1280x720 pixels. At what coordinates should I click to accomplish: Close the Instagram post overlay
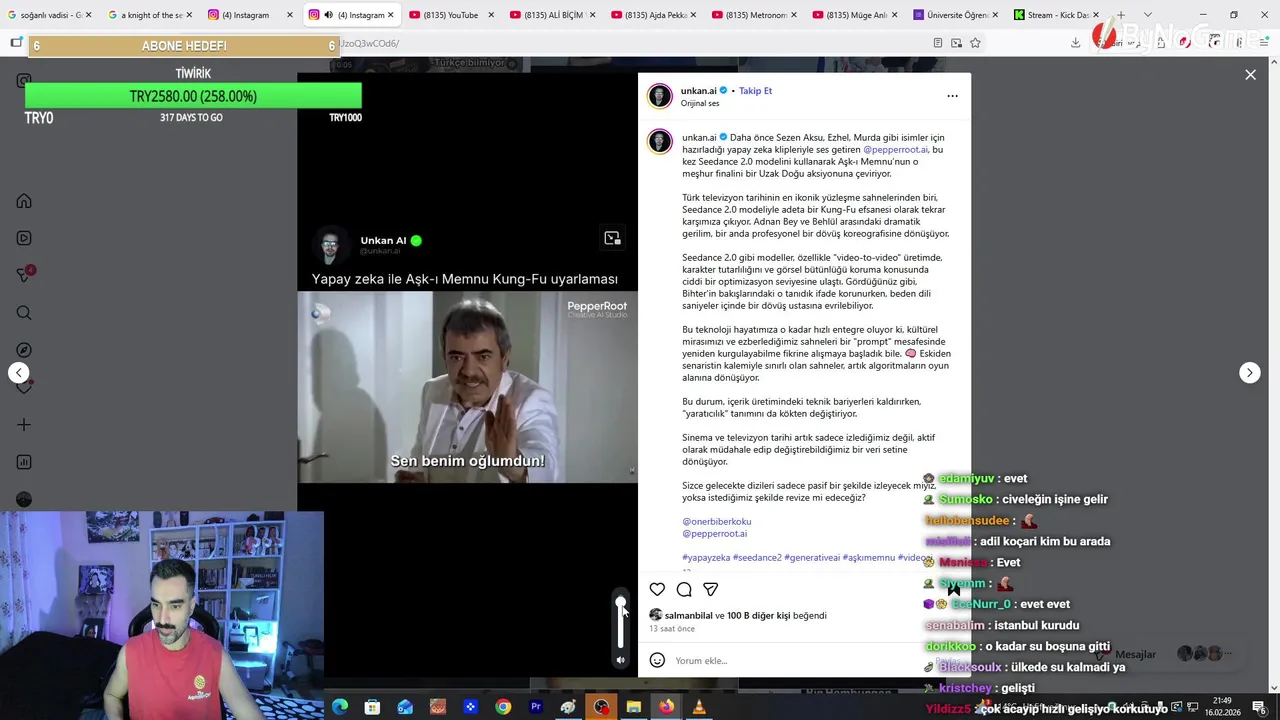[1250, 75]
